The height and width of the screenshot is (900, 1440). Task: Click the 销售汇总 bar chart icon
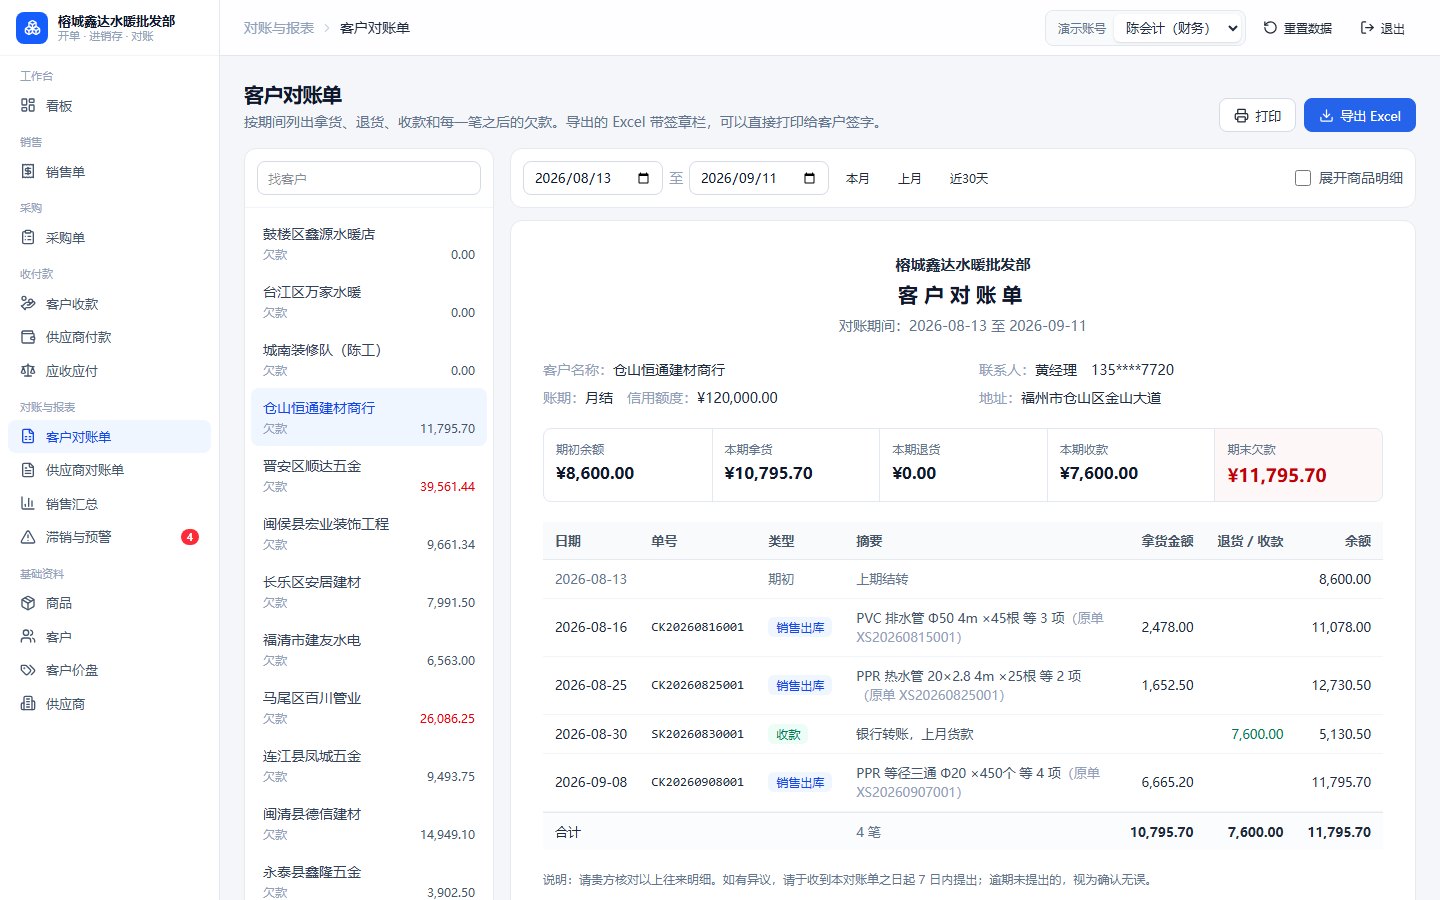tap(28, 503)
